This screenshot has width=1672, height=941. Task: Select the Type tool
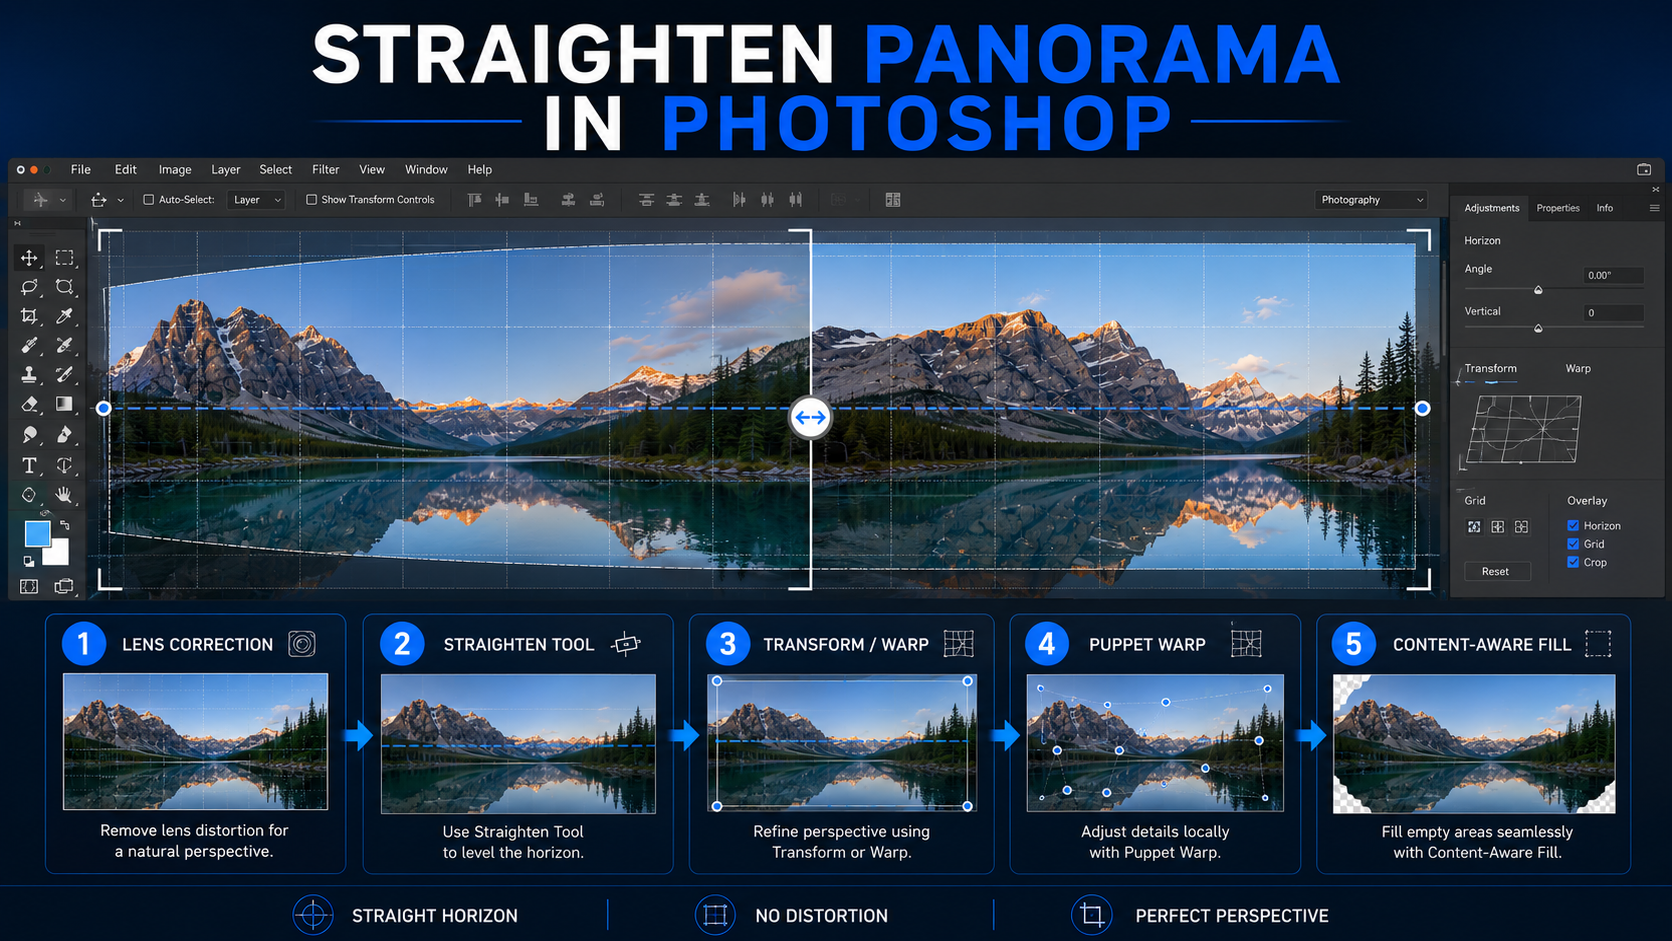point(29,465)
